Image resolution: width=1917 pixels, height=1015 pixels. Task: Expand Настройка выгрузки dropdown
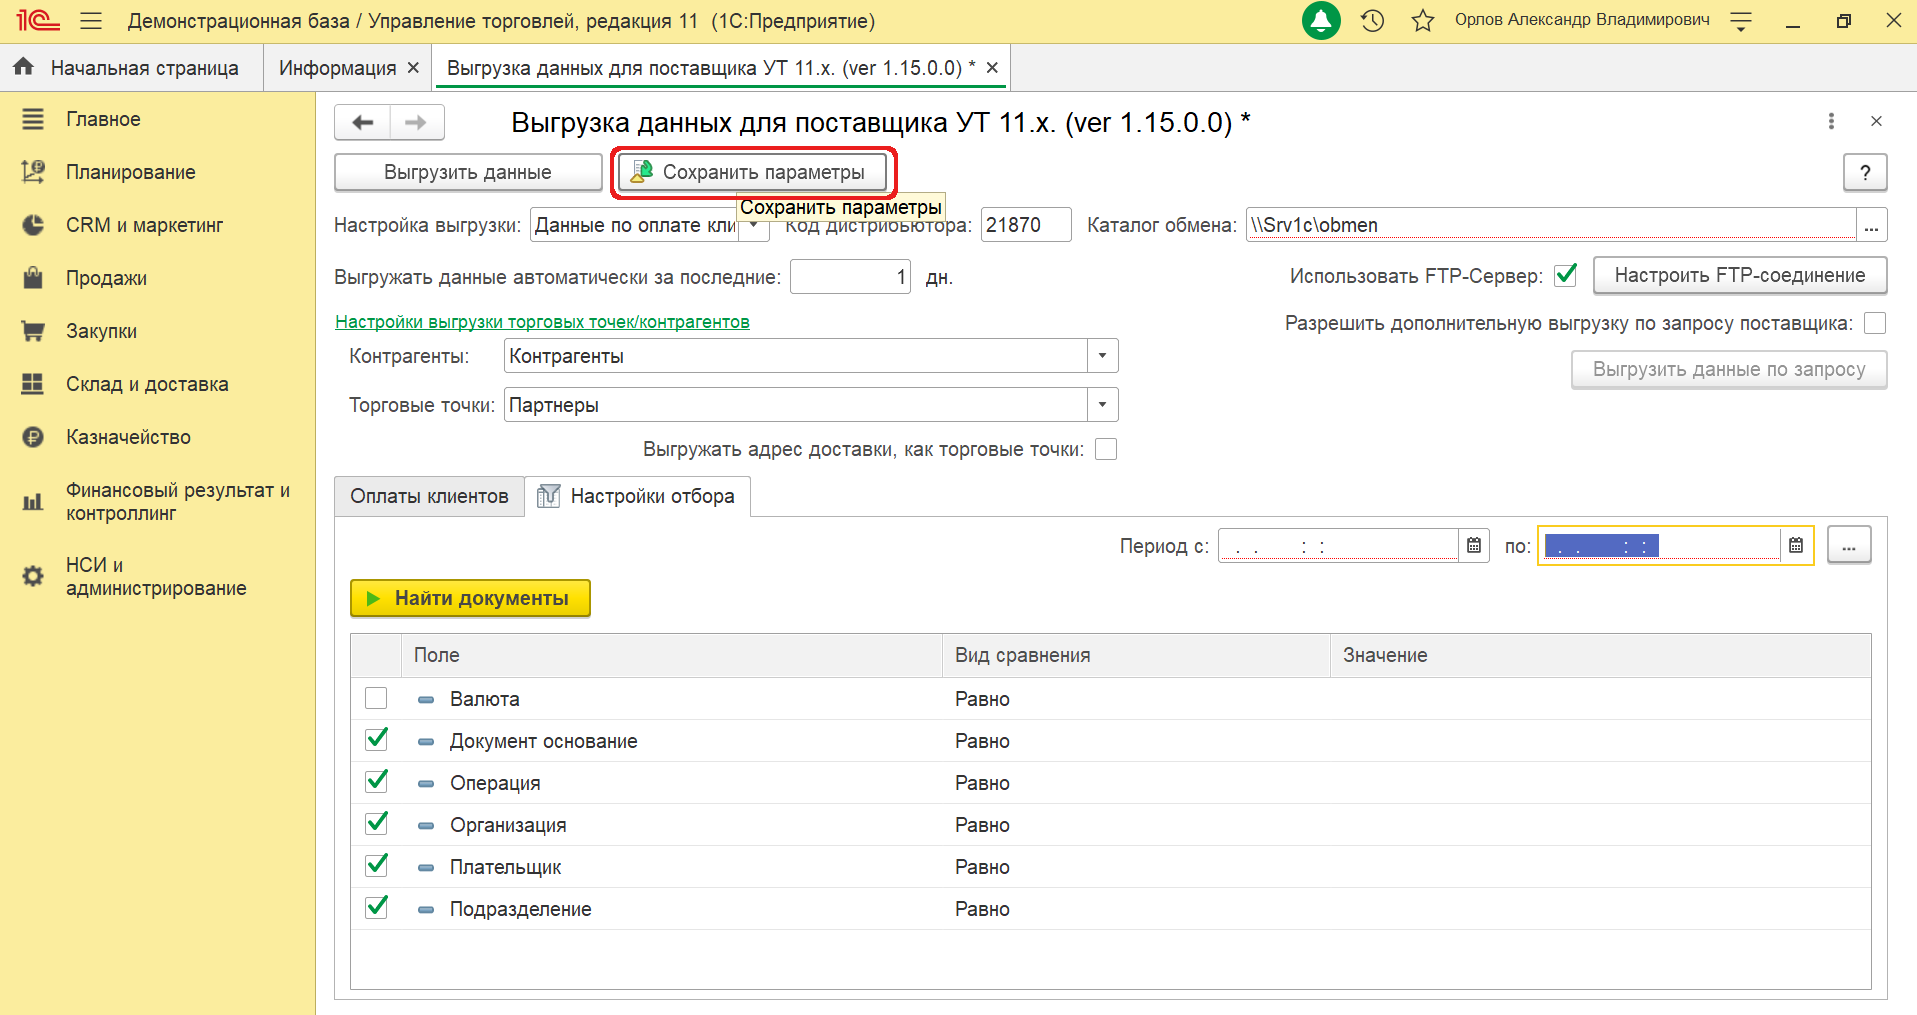pyautogui.click(x=754, y=226)
